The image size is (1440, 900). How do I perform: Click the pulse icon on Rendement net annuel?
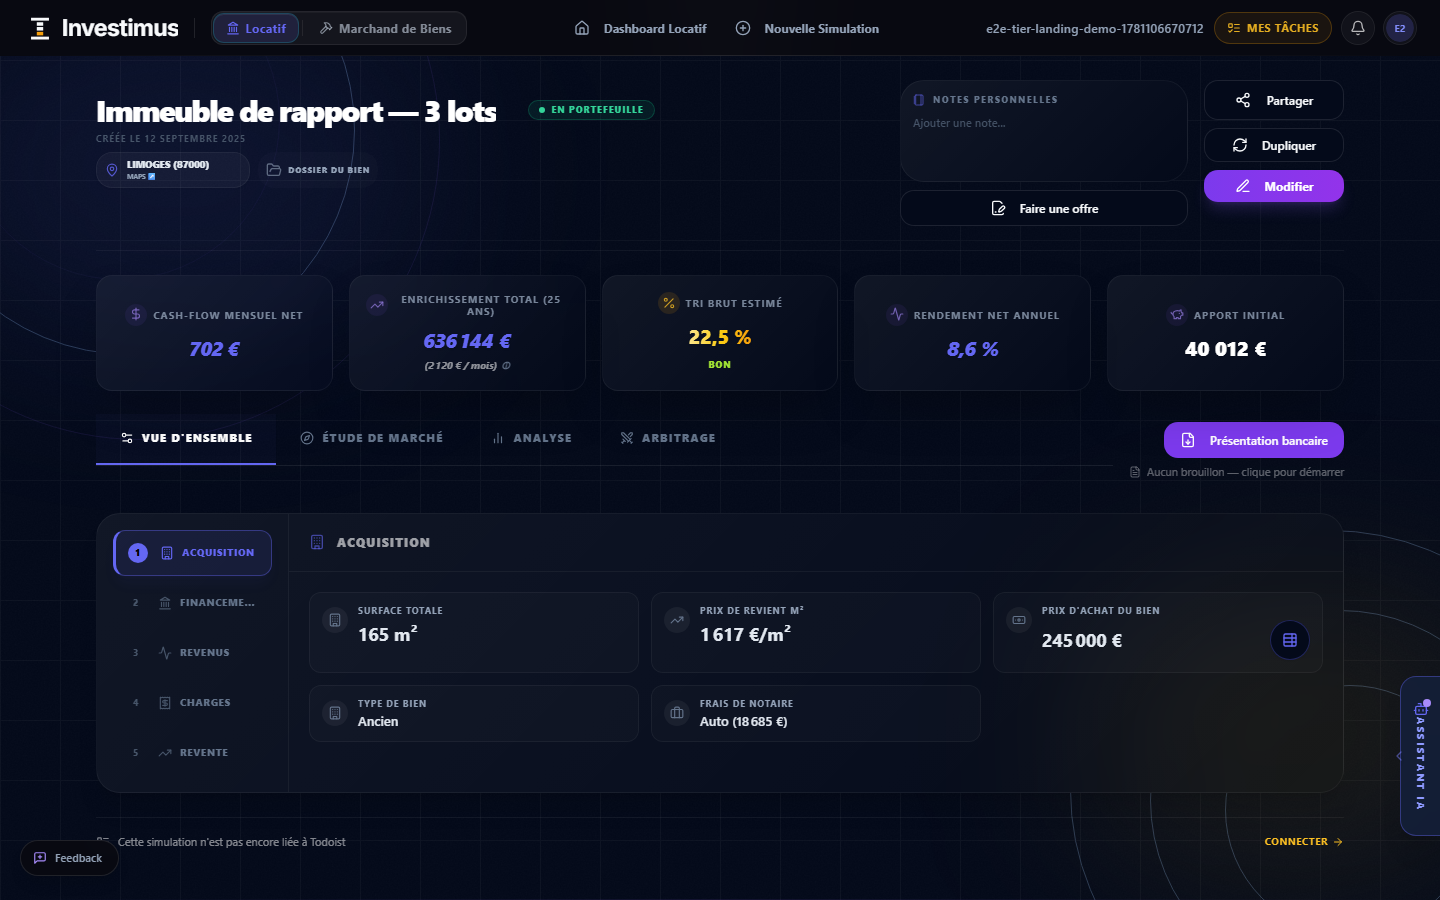(897, 315)
